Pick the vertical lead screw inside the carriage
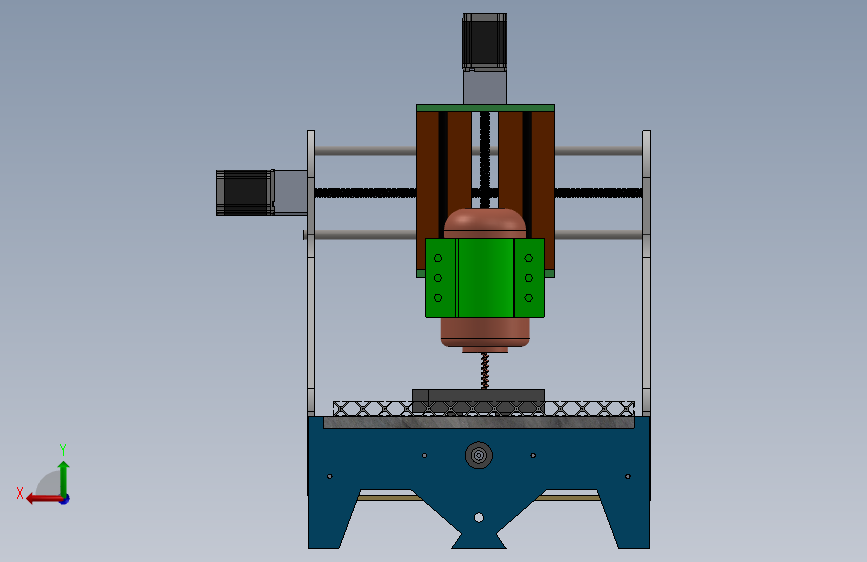 pos(485,159)
